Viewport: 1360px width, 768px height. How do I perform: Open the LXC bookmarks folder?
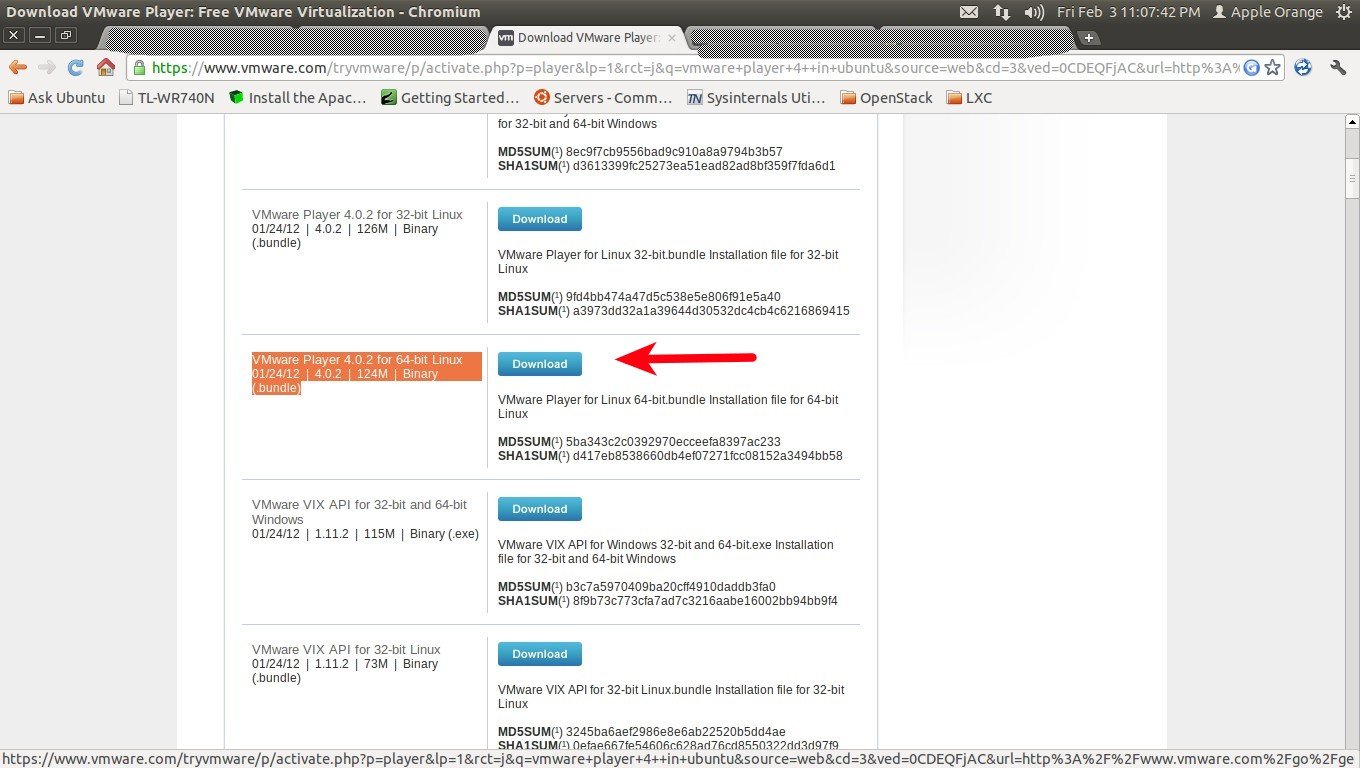pyautogui.click(x=968, y=97)
